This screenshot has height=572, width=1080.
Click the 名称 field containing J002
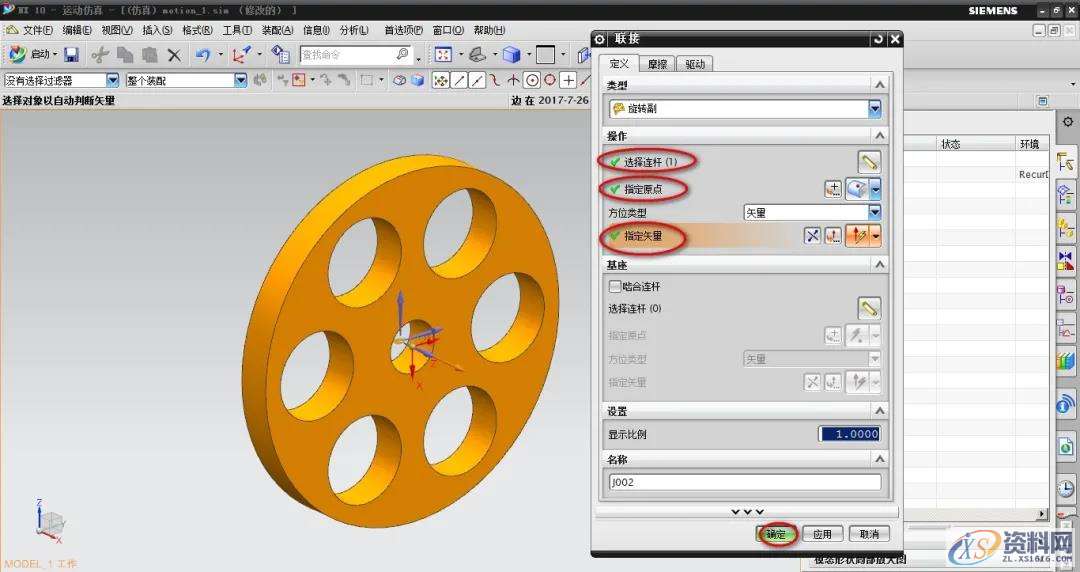tap(745, 482)
